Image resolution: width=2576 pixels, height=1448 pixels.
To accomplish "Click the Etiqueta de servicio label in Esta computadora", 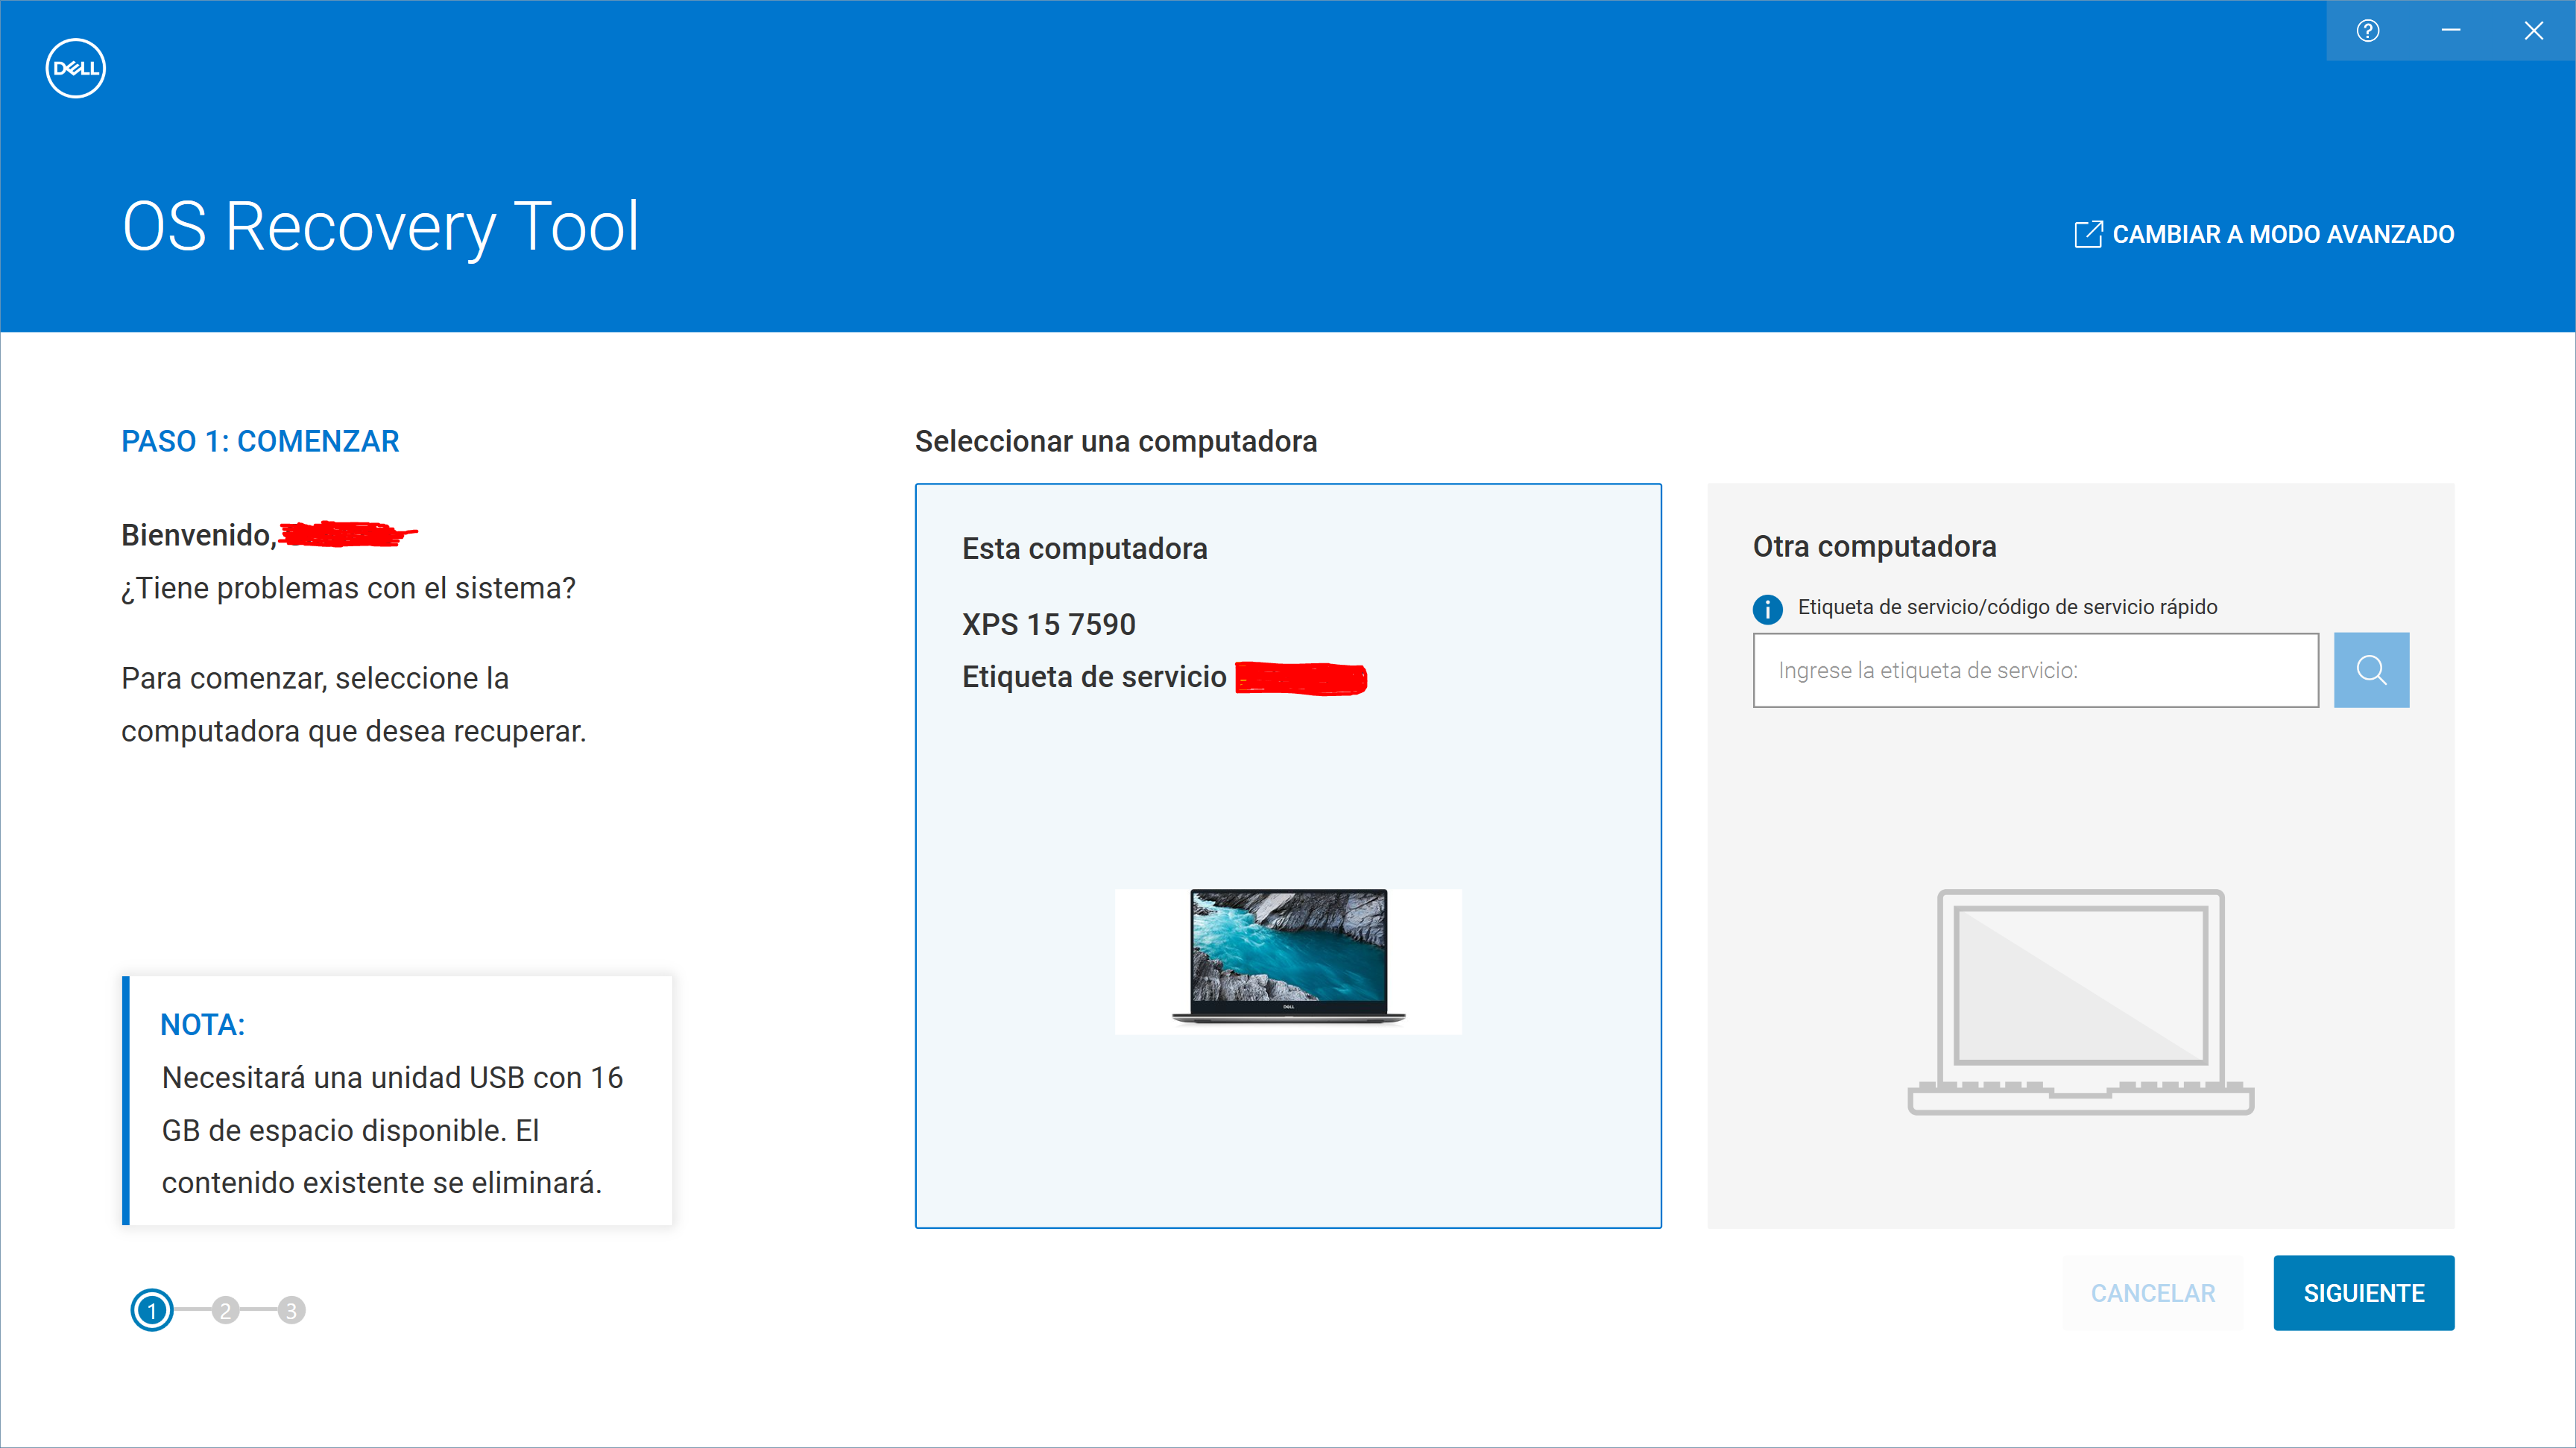I will tap(1094, 677).
